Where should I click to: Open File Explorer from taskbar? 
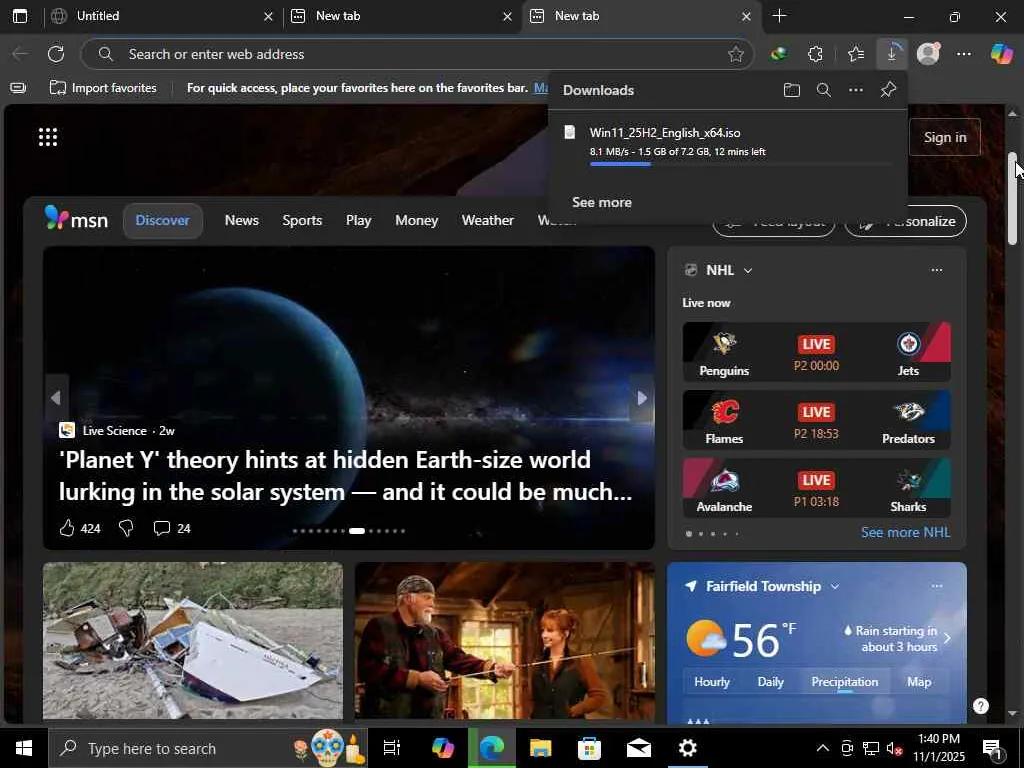point(540,748)
